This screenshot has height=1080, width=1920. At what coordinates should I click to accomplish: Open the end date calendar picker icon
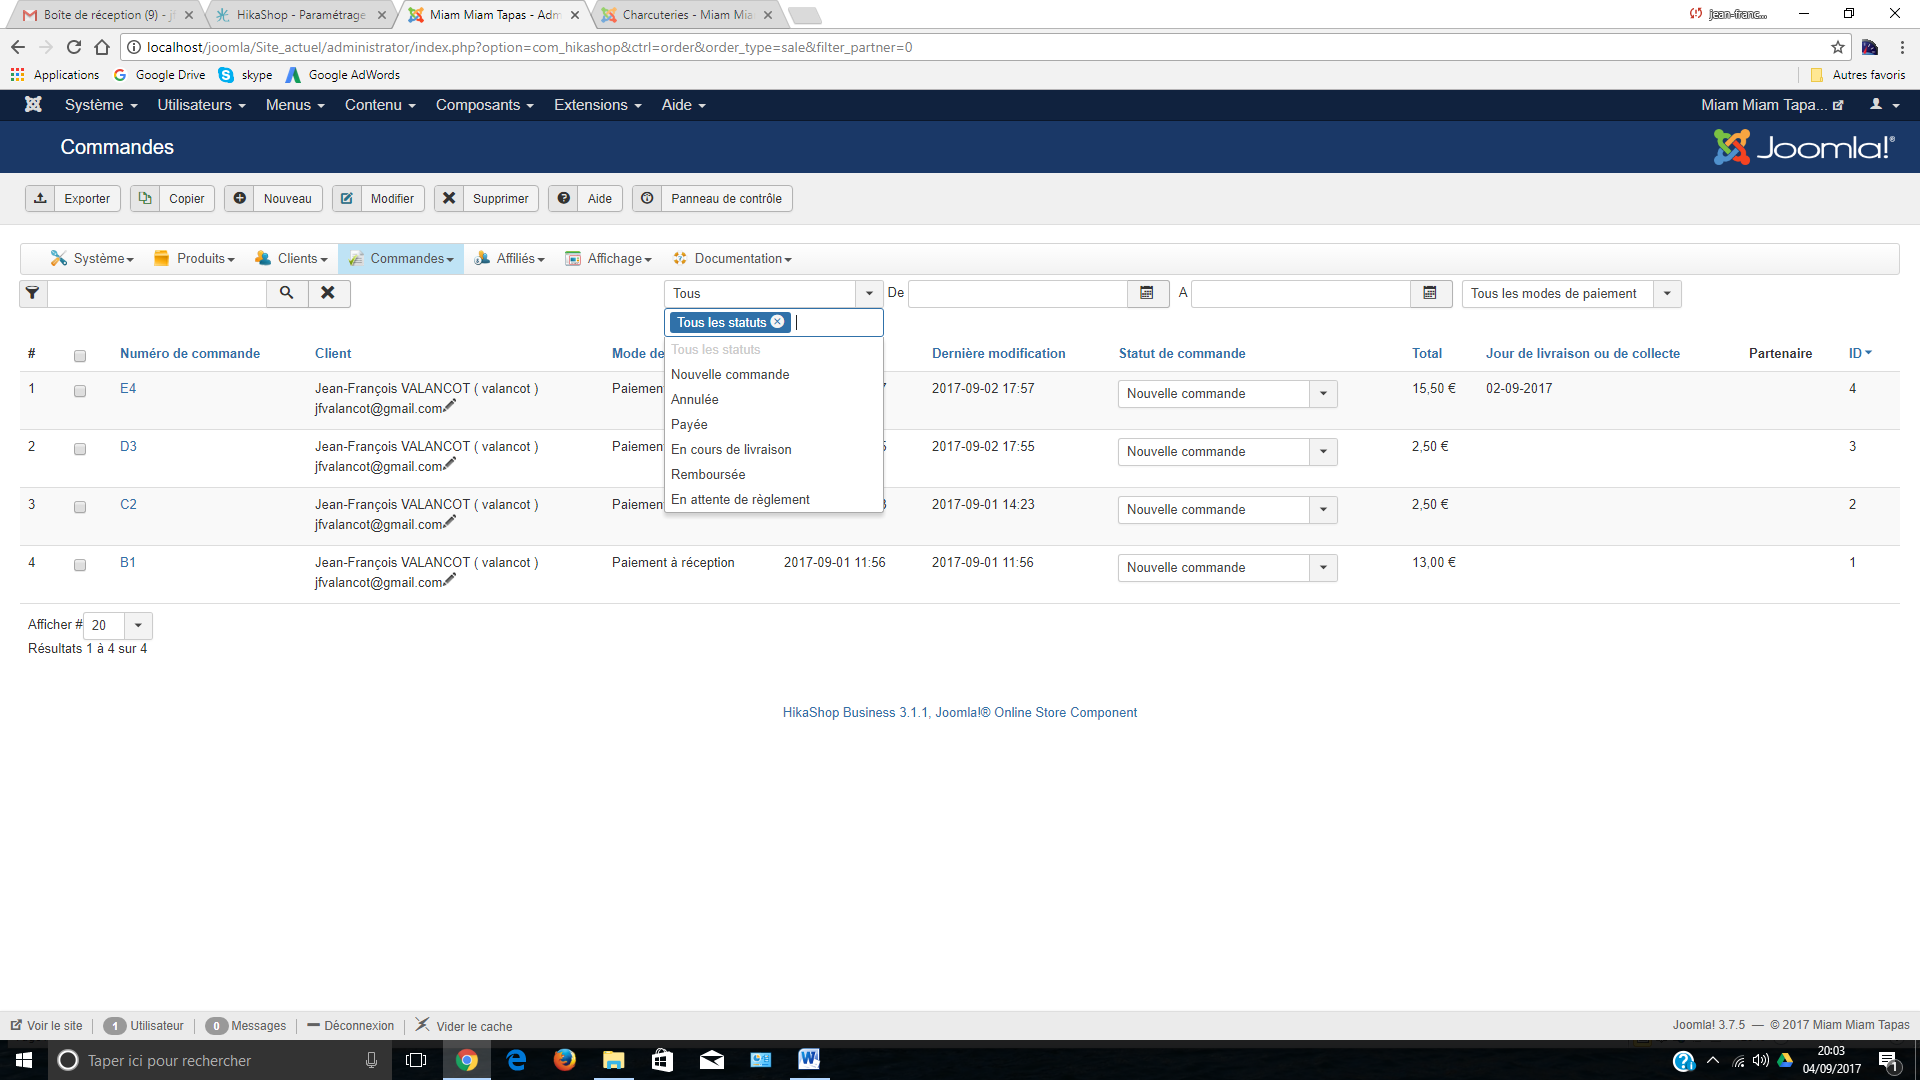(1430, 293)
